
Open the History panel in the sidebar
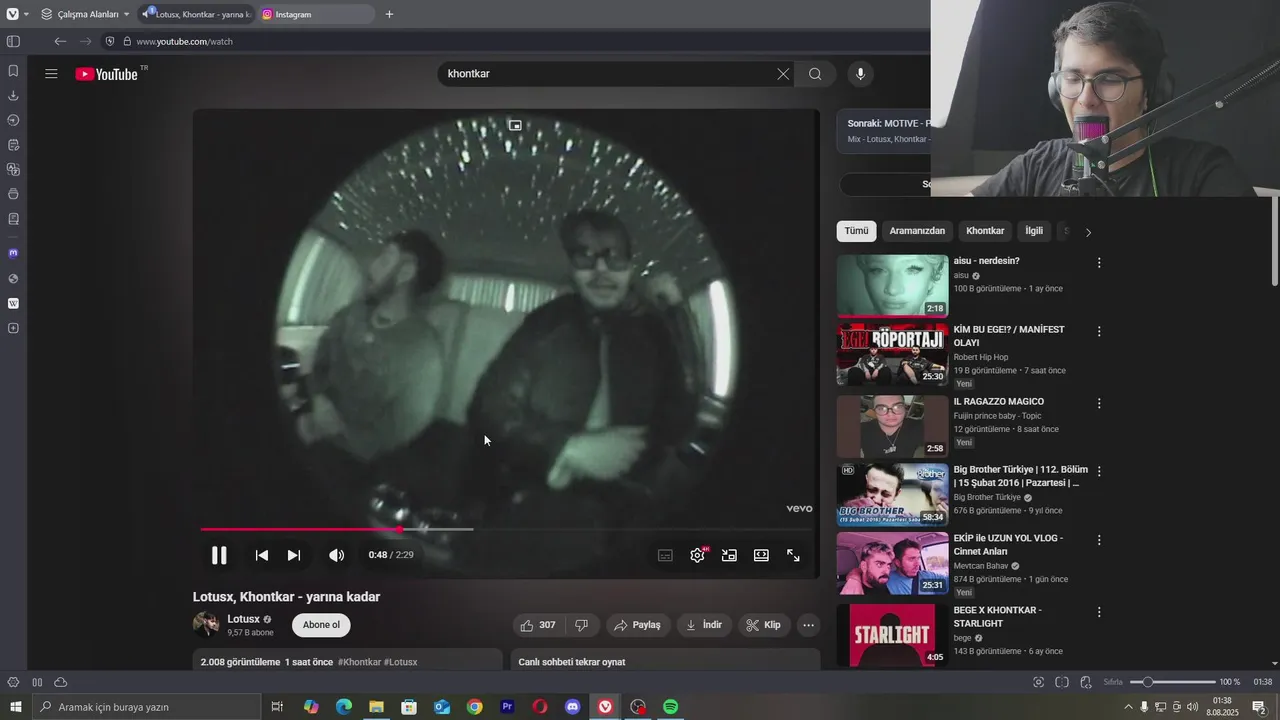[13, 120]
